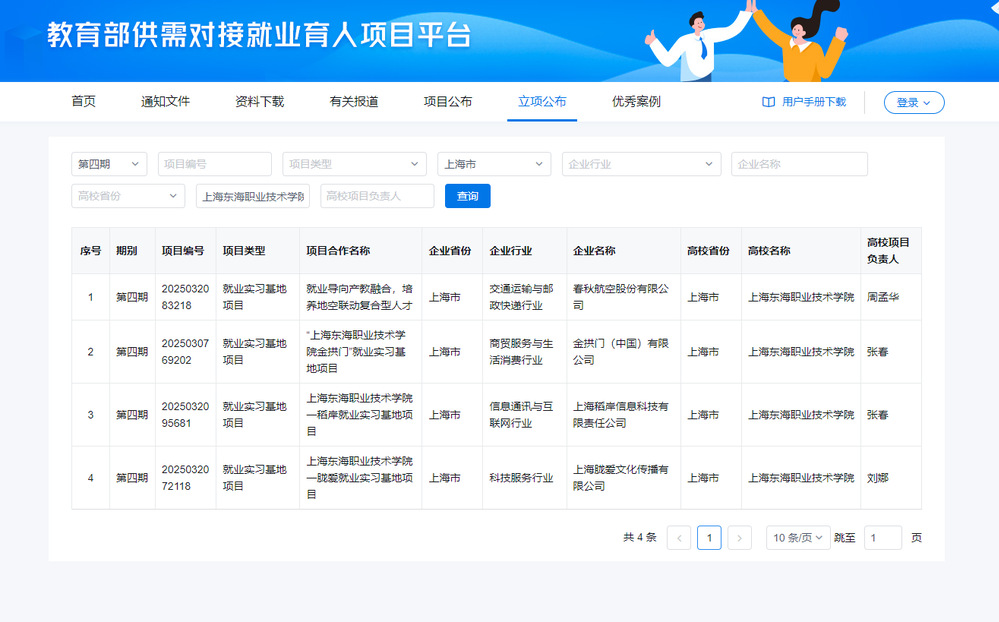Click the 用户手册下载 link
Image resolution: width=999 pixels, height=622 pixels.
813,102
